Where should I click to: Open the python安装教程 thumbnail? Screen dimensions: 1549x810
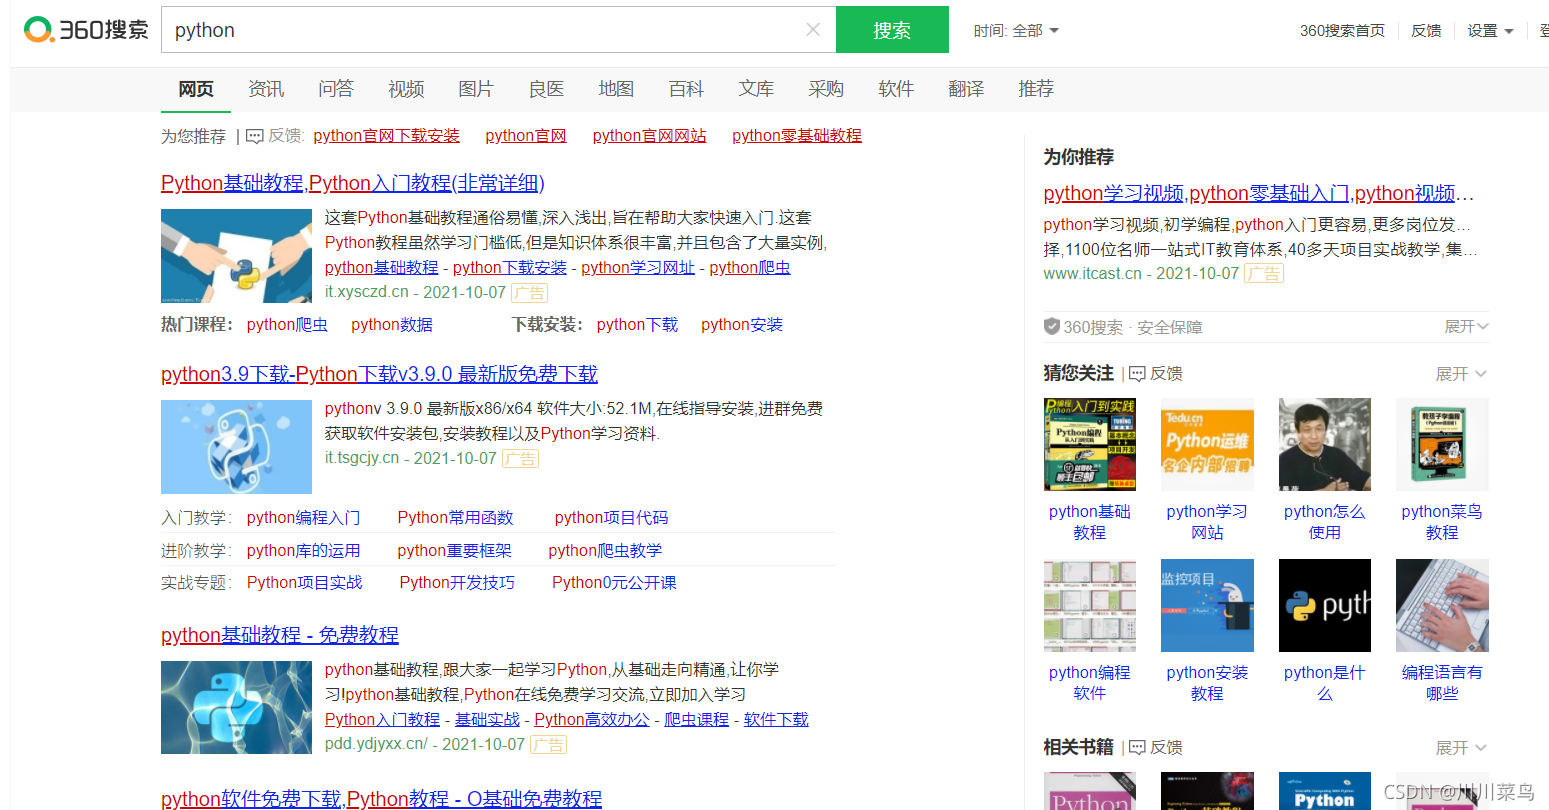pyautogui.click(x=1207, y=605)
